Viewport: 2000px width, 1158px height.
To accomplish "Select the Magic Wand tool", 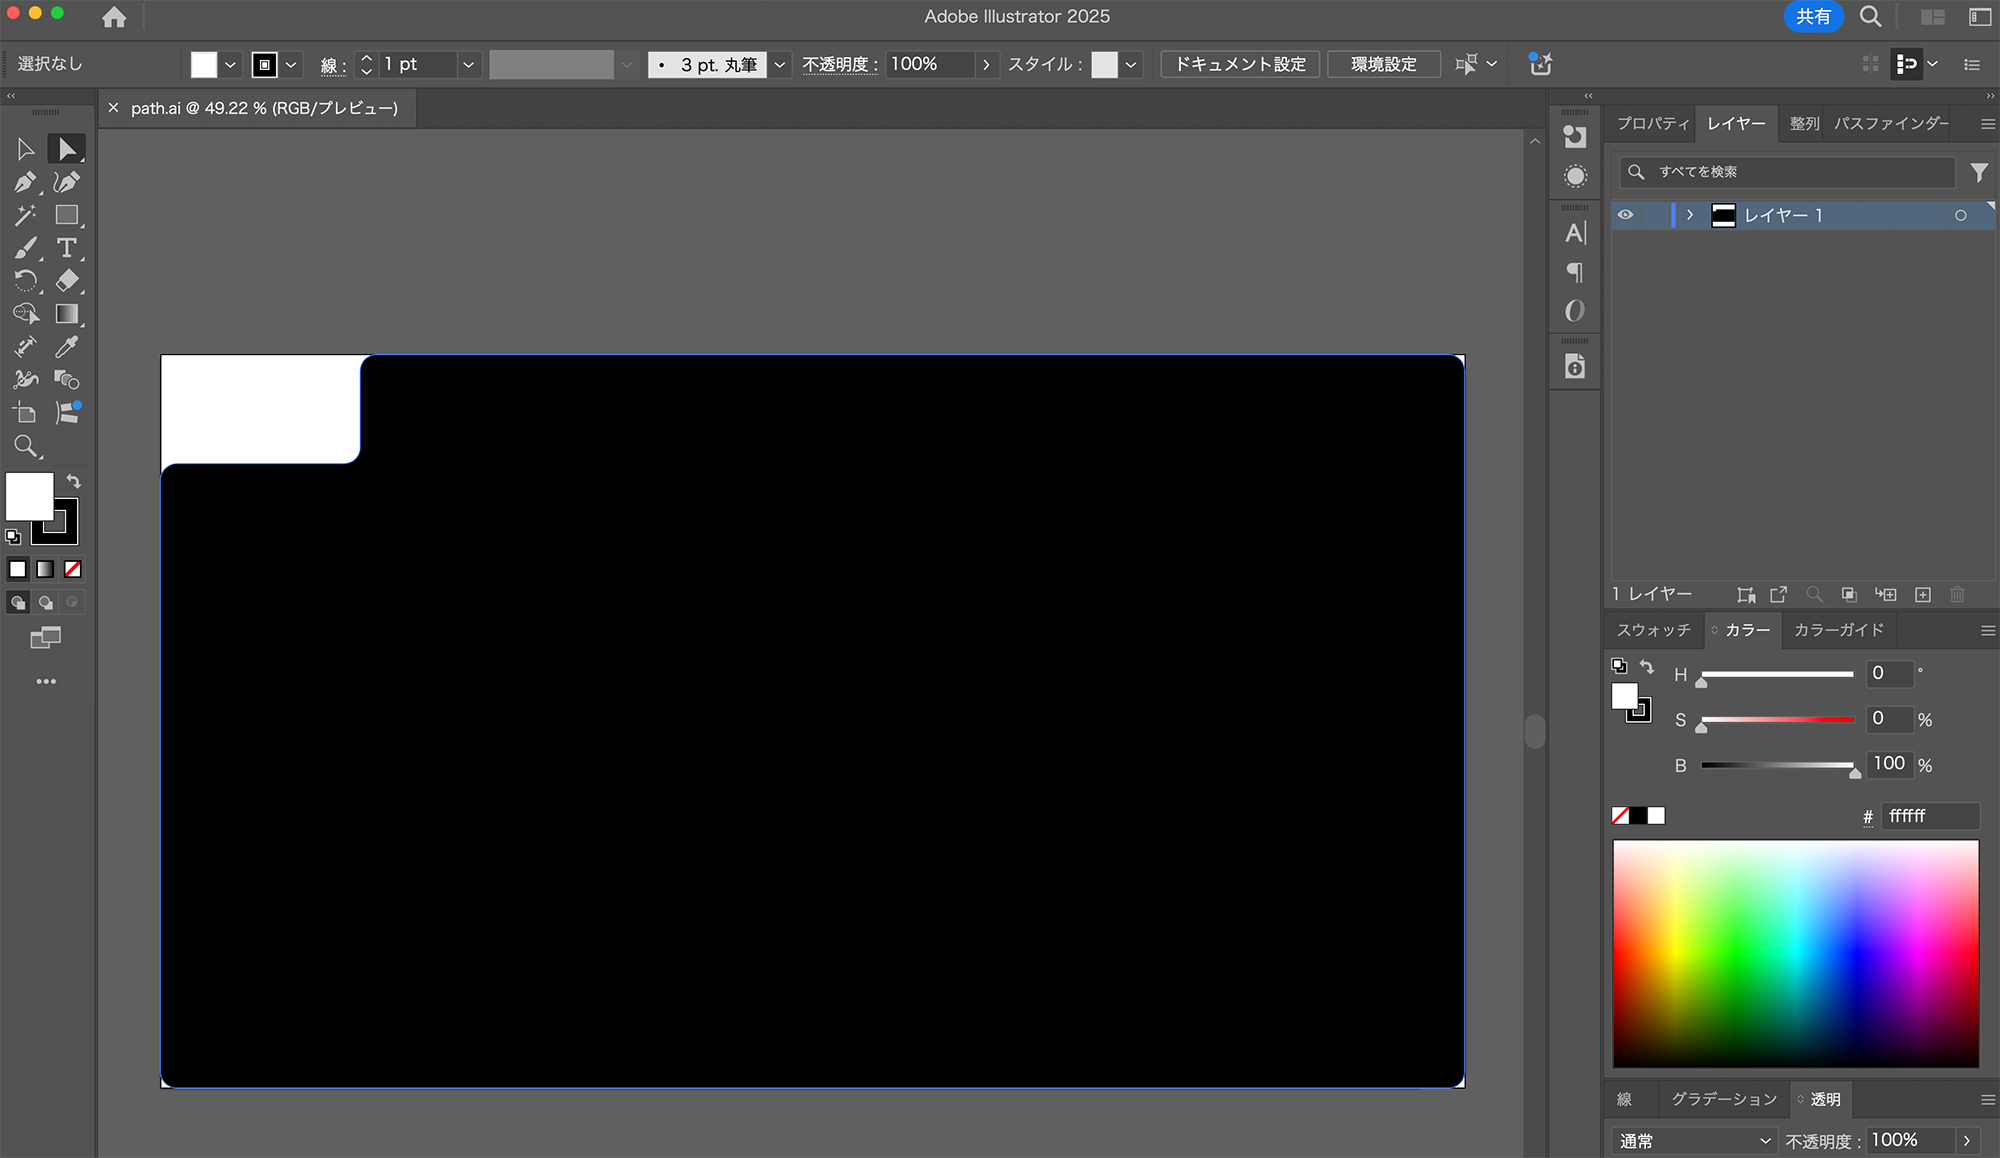I will point(25,215).
